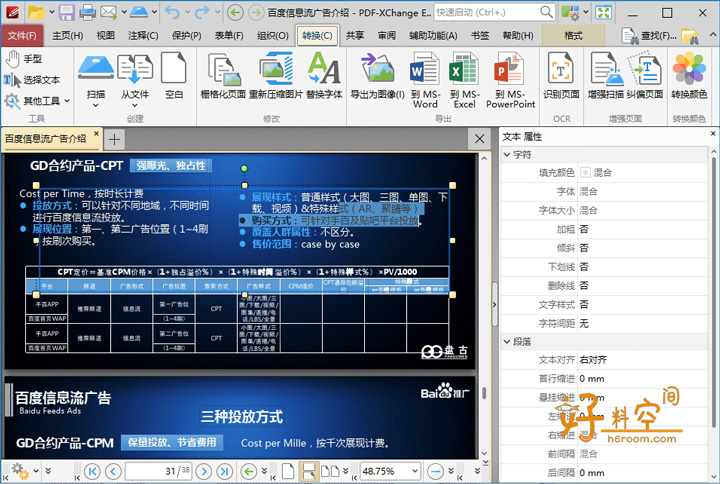Export to MS-Excel

pos(464,81)
